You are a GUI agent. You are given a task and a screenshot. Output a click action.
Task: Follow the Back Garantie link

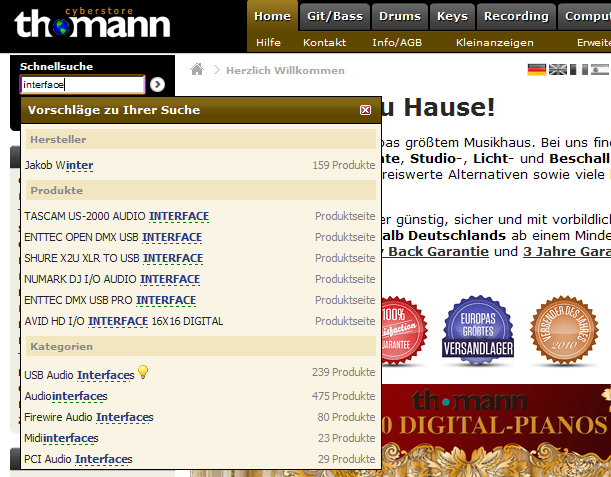pyautogui.click(x=435, y=251)
